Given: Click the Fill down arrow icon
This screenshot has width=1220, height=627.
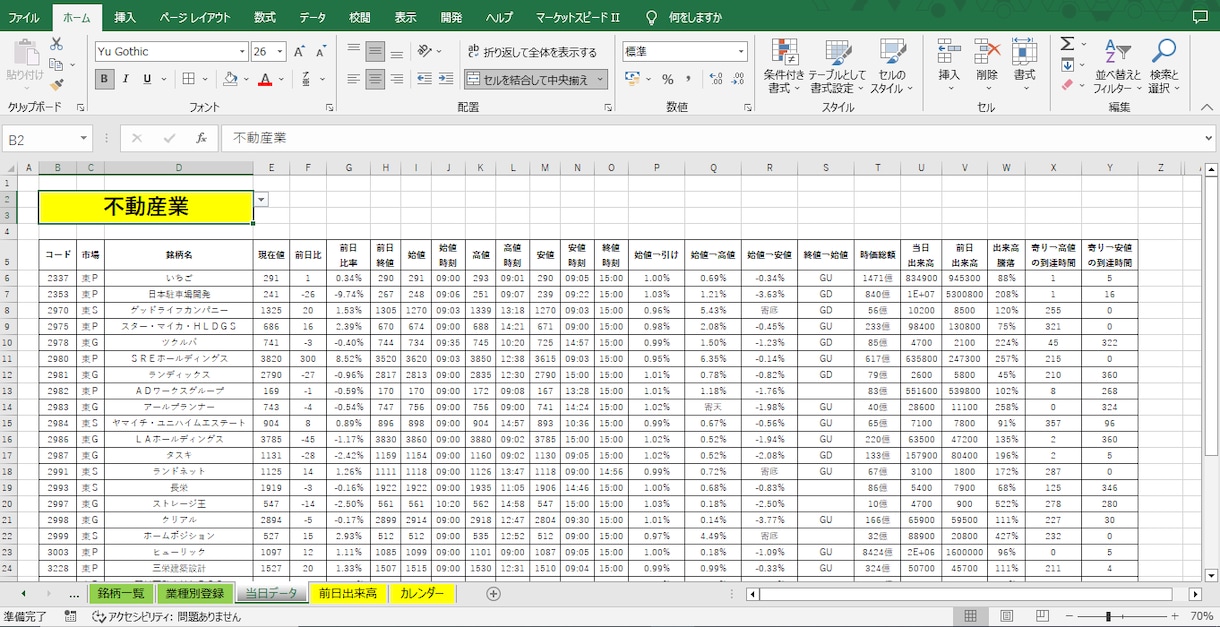Looking at the screenshot, I should click(1067, 65).
